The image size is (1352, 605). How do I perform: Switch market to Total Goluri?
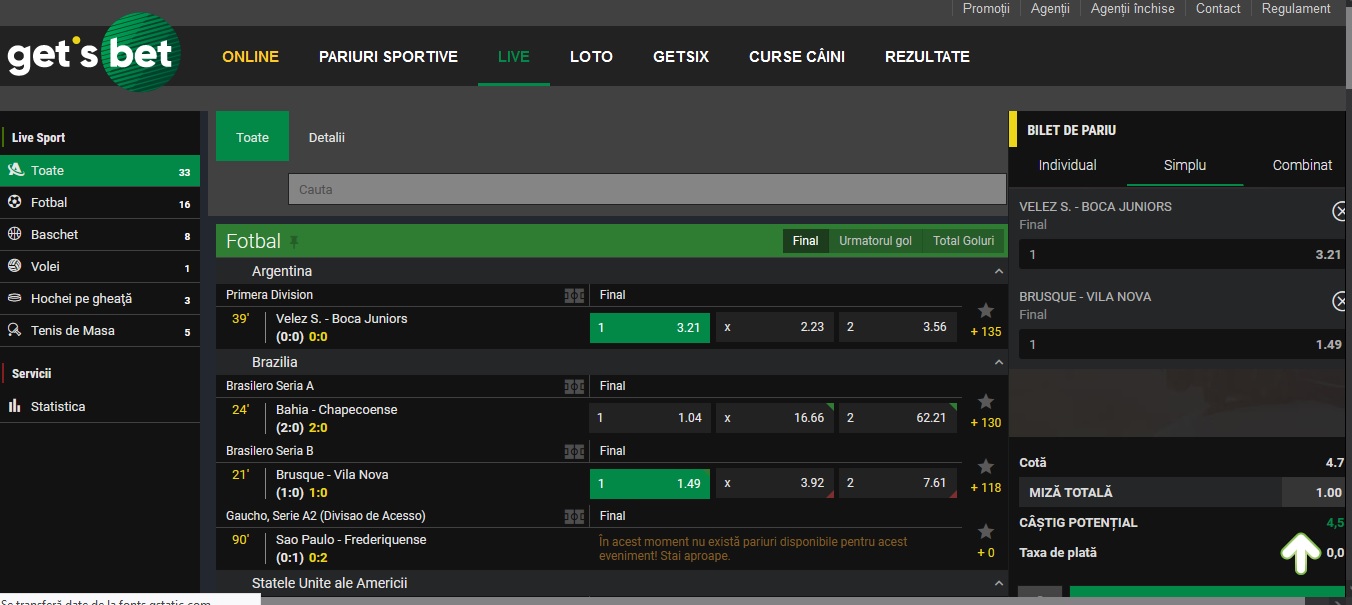pos(964,241)
